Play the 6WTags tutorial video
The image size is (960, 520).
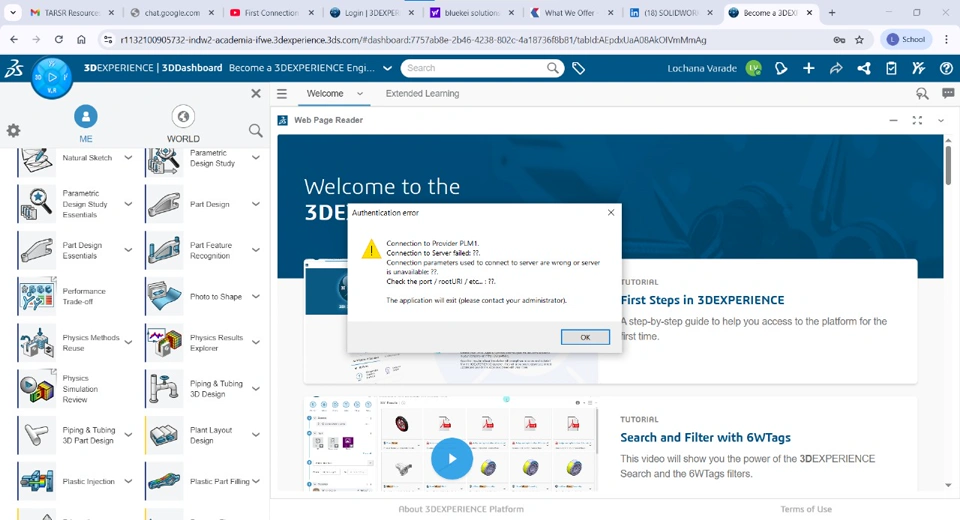tap(452, 459)
